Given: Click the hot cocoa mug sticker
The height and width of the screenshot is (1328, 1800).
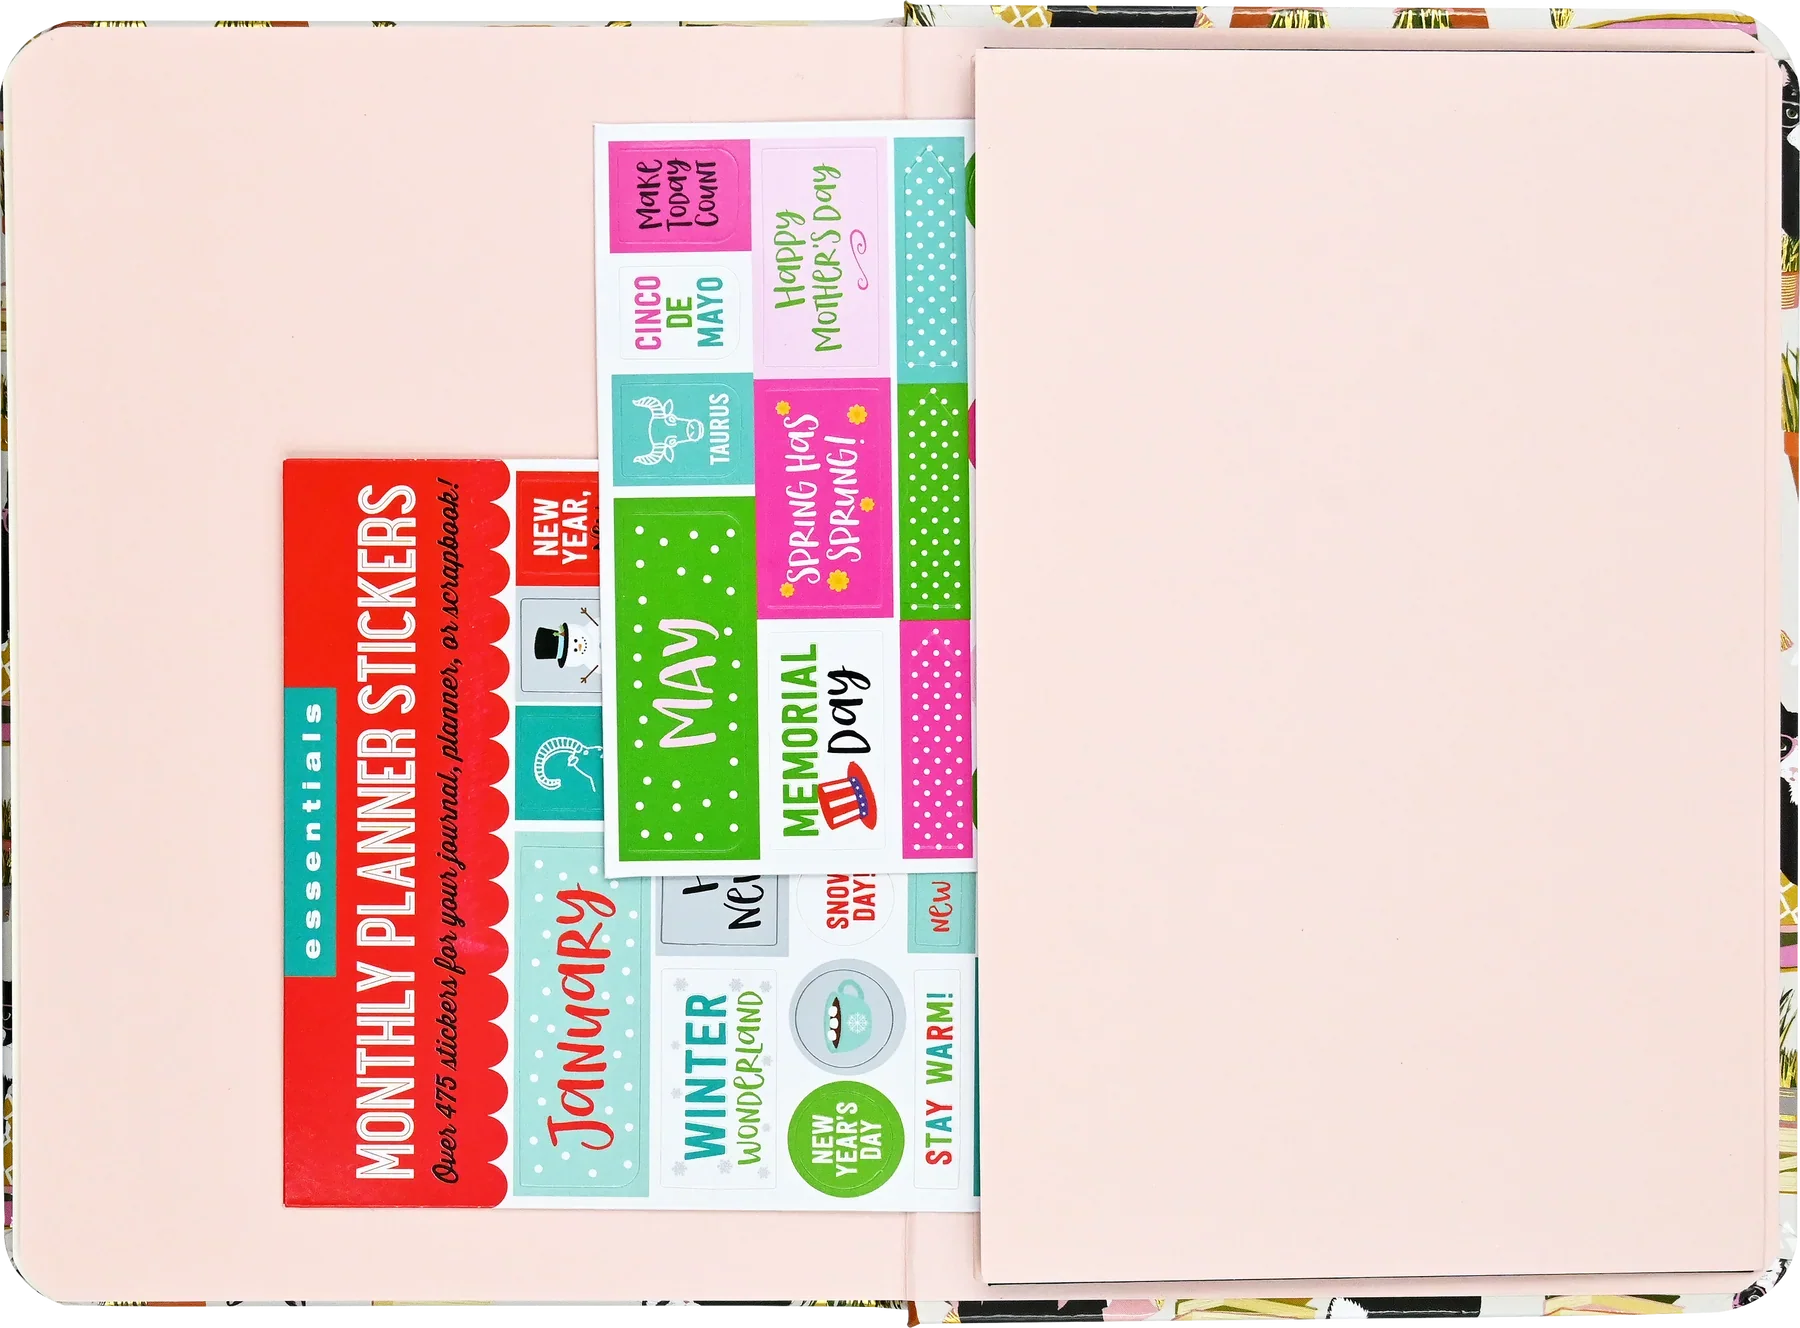Looking at the screenshot, I should click(847, 1016).
